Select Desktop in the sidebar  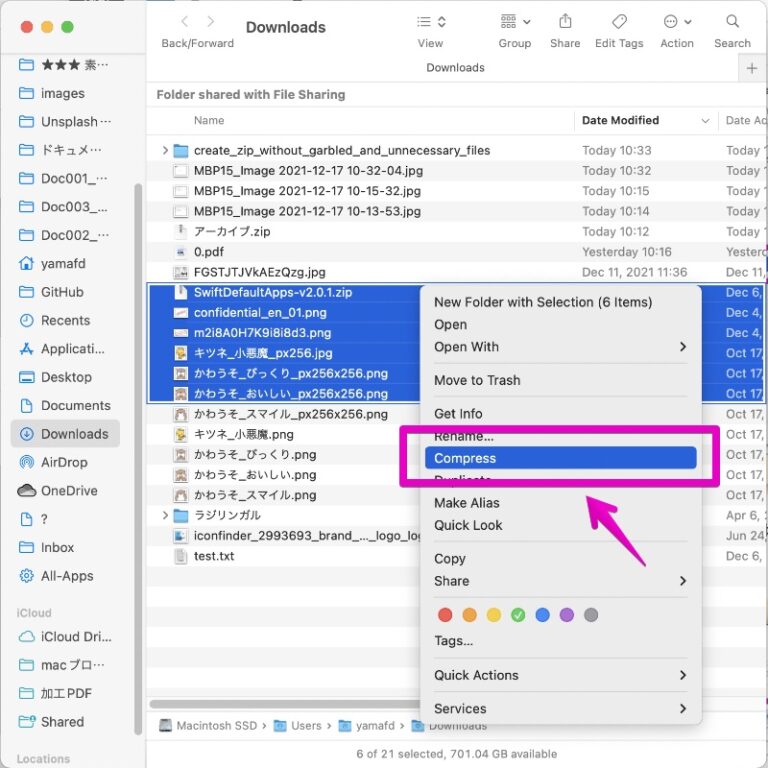click(64, 377)
